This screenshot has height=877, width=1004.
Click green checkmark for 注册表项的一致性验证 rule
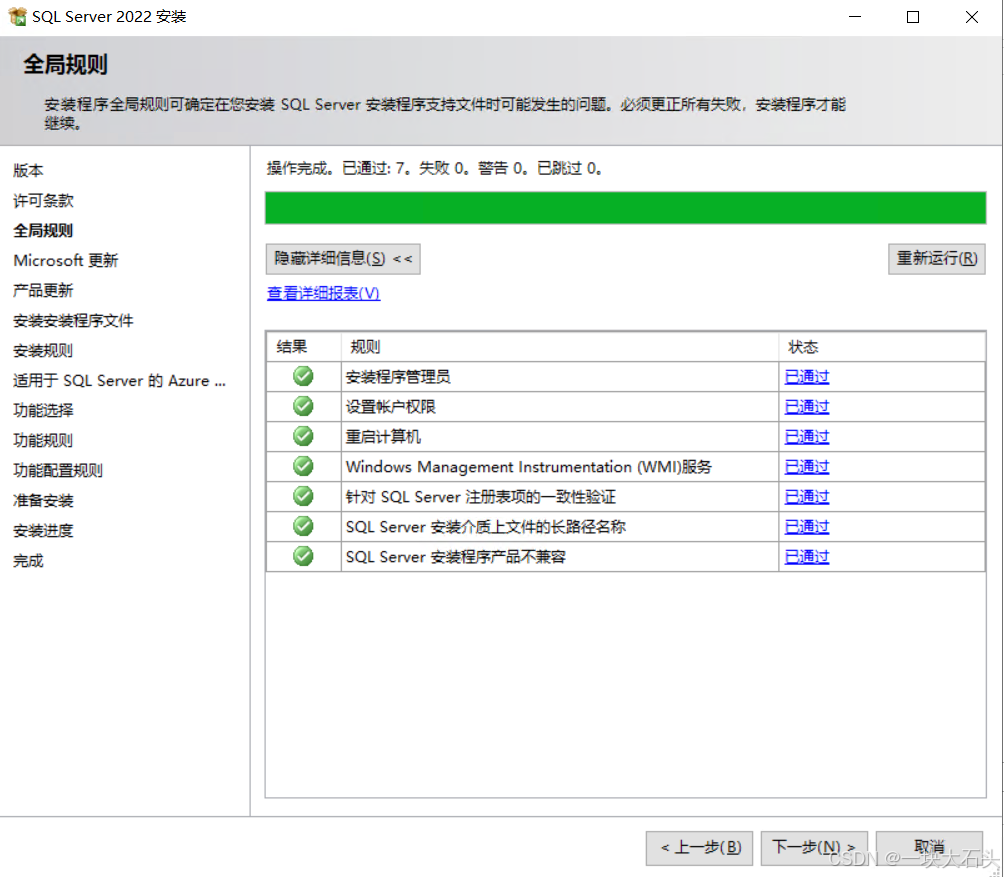click(303, 496)
